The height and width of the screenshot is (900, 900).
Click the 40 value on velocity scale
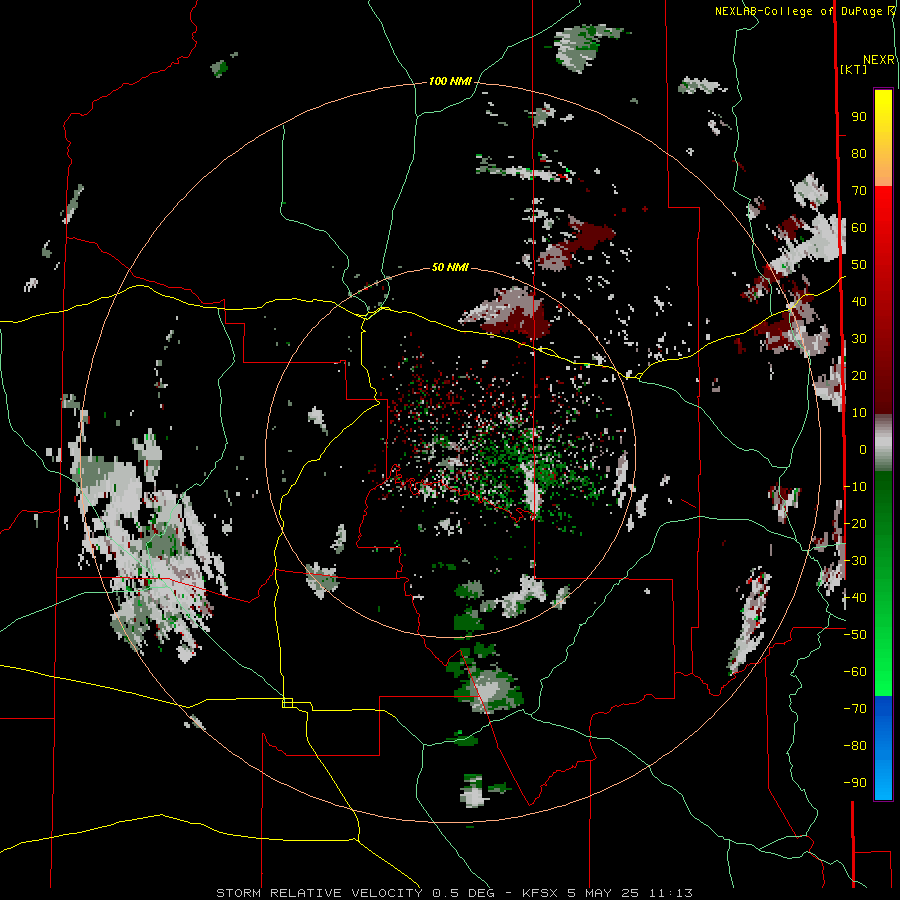point(859,302)
